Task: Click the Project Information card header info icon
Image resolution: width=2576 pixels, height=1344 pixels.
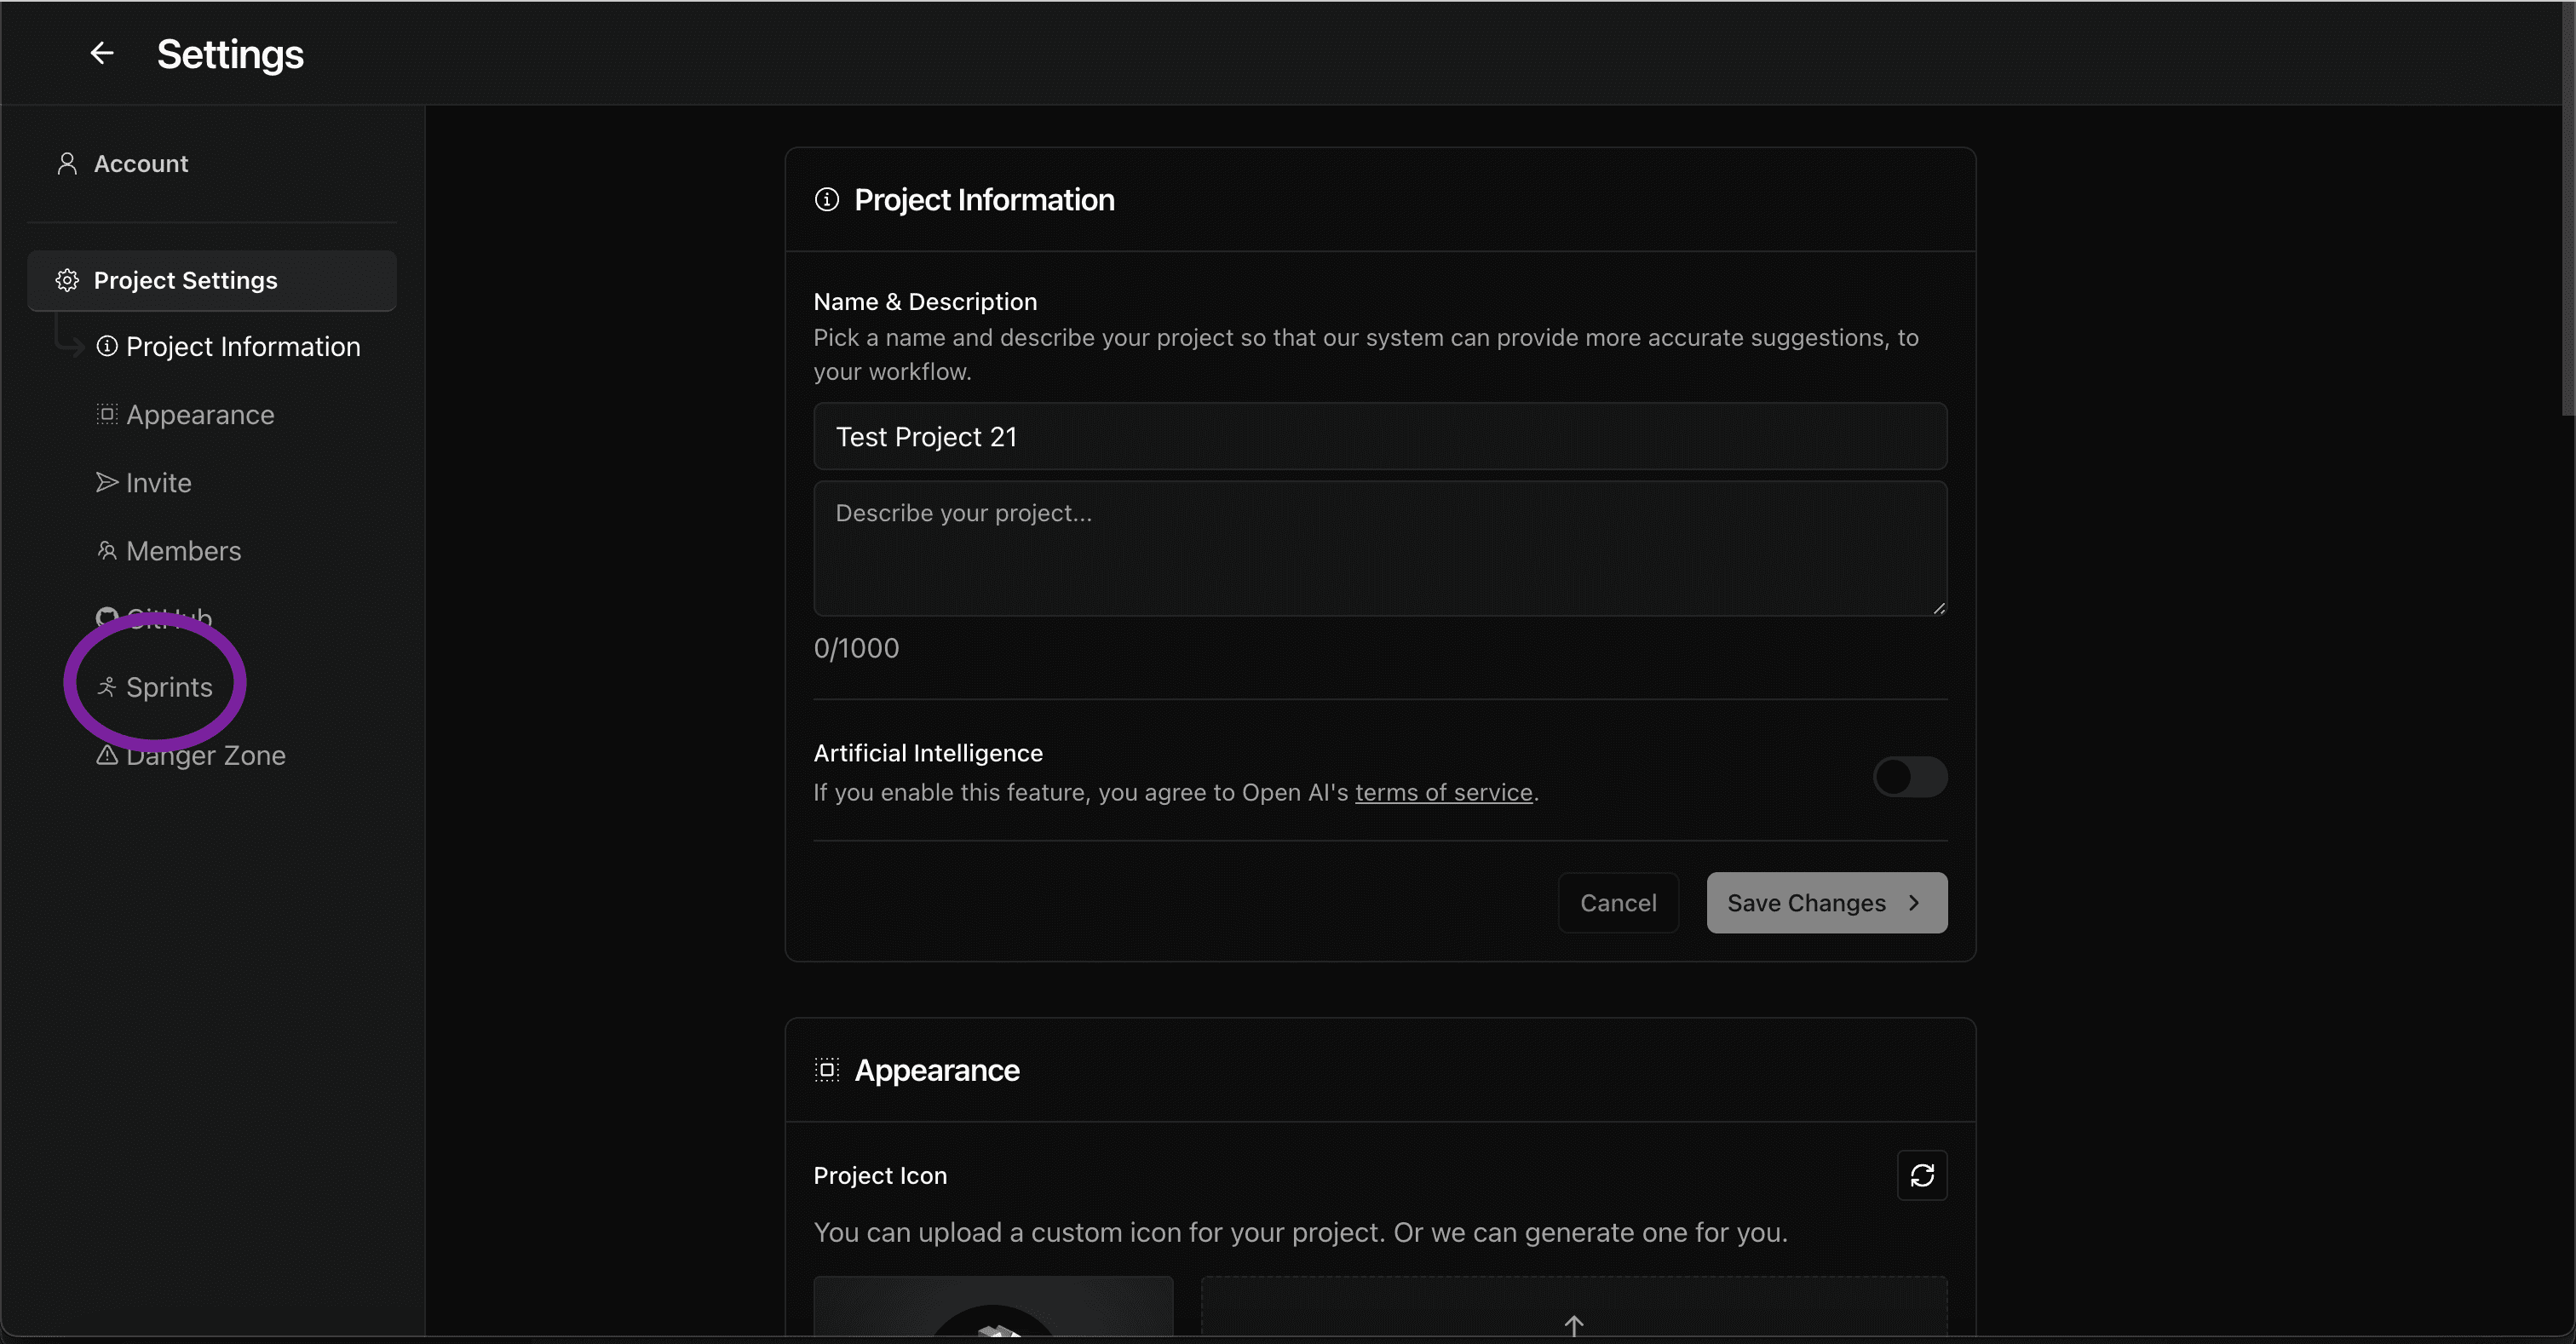Action: click(x=827, y=200)
